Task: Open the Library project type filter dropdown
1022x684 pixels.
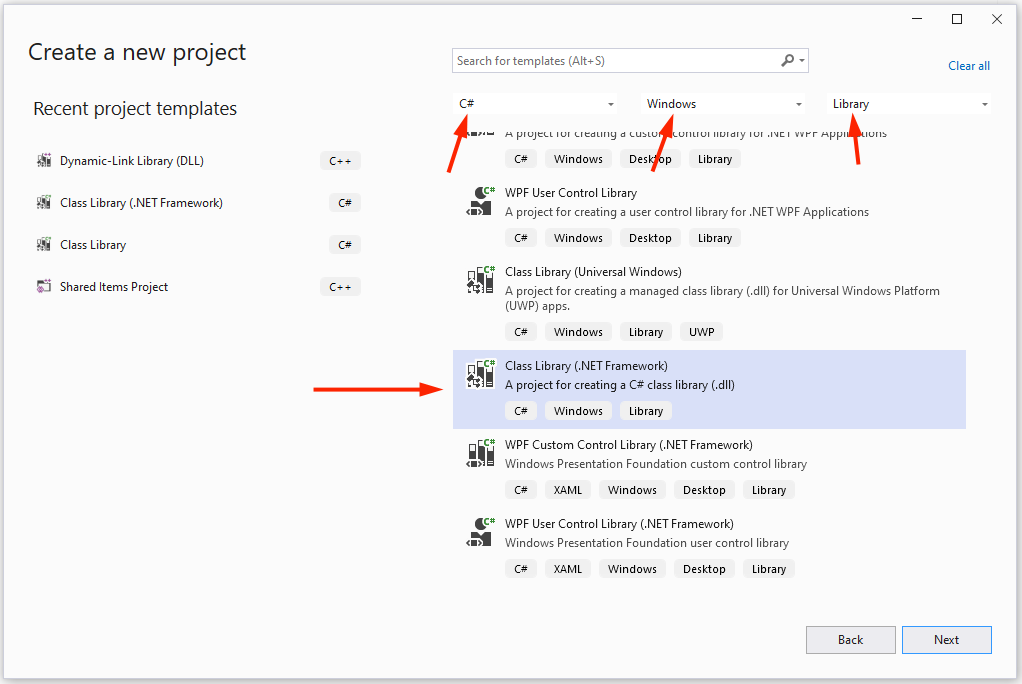Action: 909,104
